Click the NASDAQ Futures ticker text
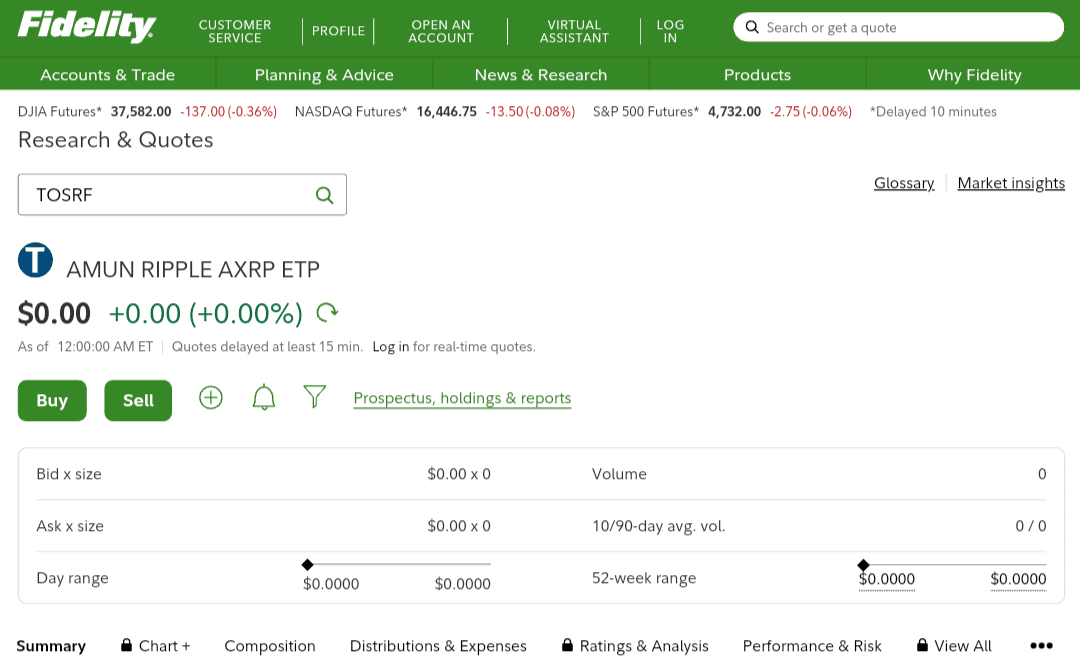 [x=435, y=112]
